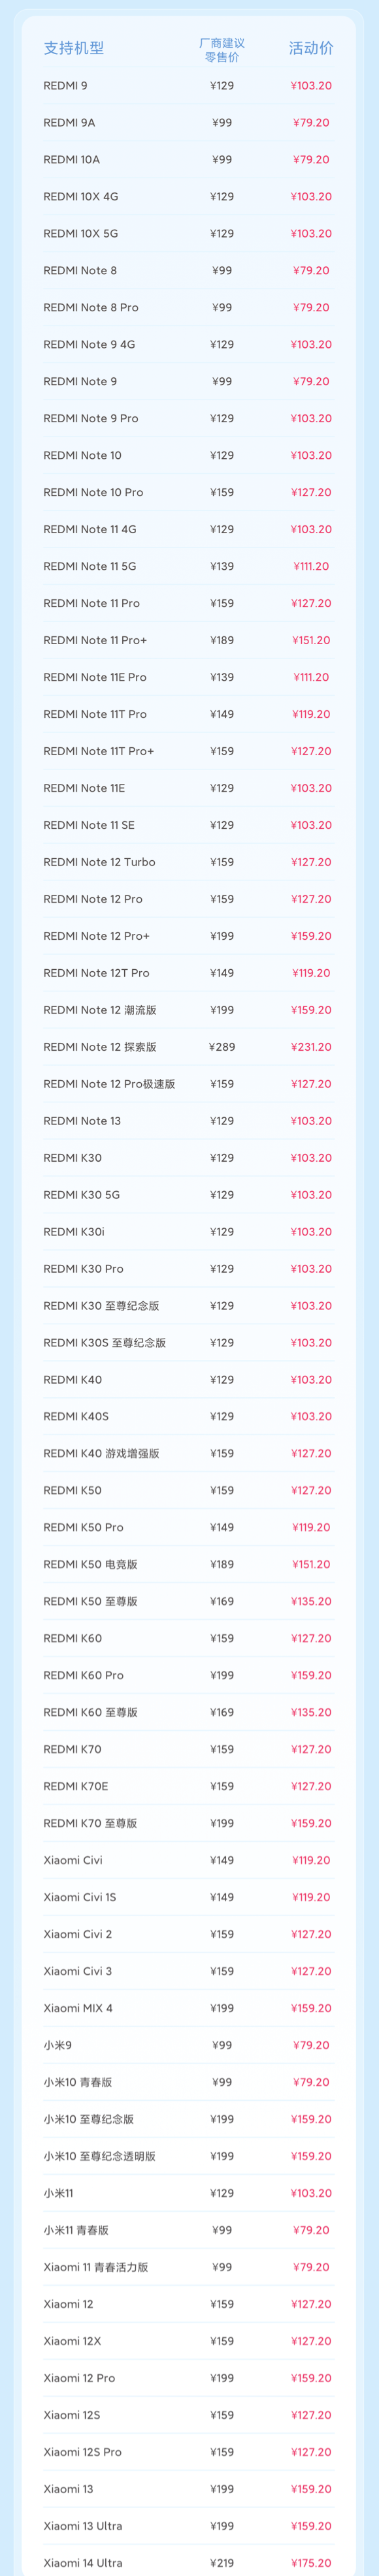This screenshot has height=2576, width=379.
Task: Select the Xiaomi Civi 1S row
Action: [x=189, y=1897]
